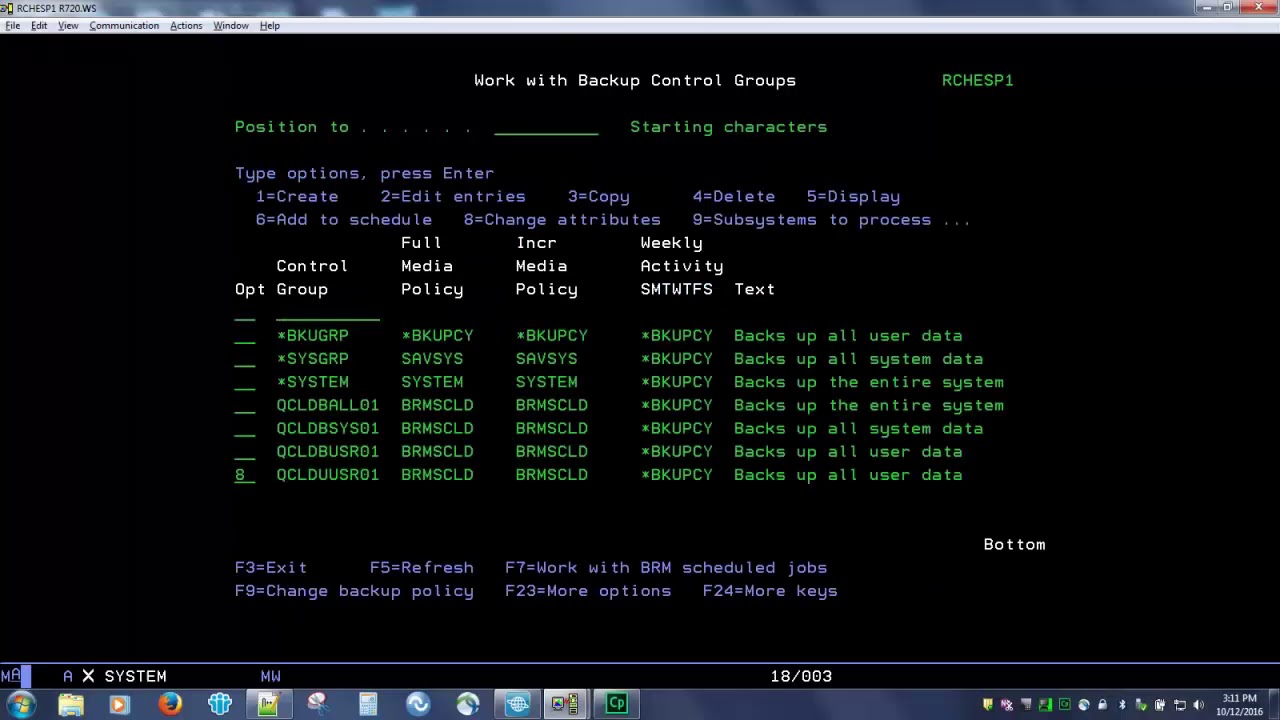Click the Position to input field

[546, 127]
